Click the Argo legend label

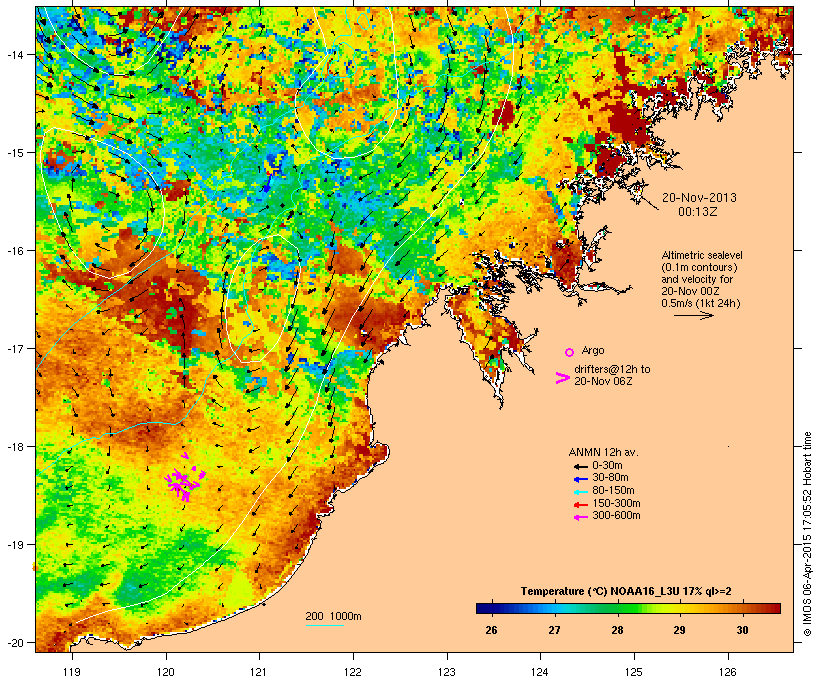593,350
